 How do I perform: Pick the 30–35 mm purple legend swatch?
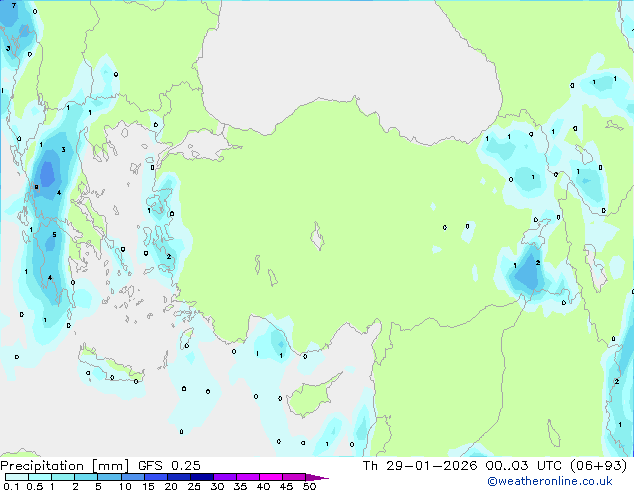point(224,477)
